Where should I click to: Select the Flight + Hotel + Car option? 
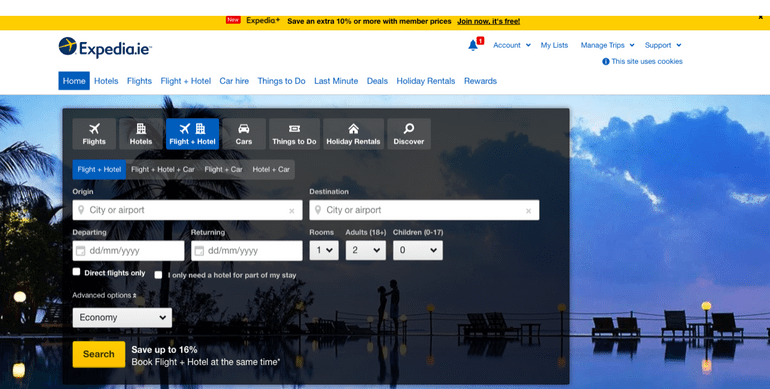(x=163, y=169)
